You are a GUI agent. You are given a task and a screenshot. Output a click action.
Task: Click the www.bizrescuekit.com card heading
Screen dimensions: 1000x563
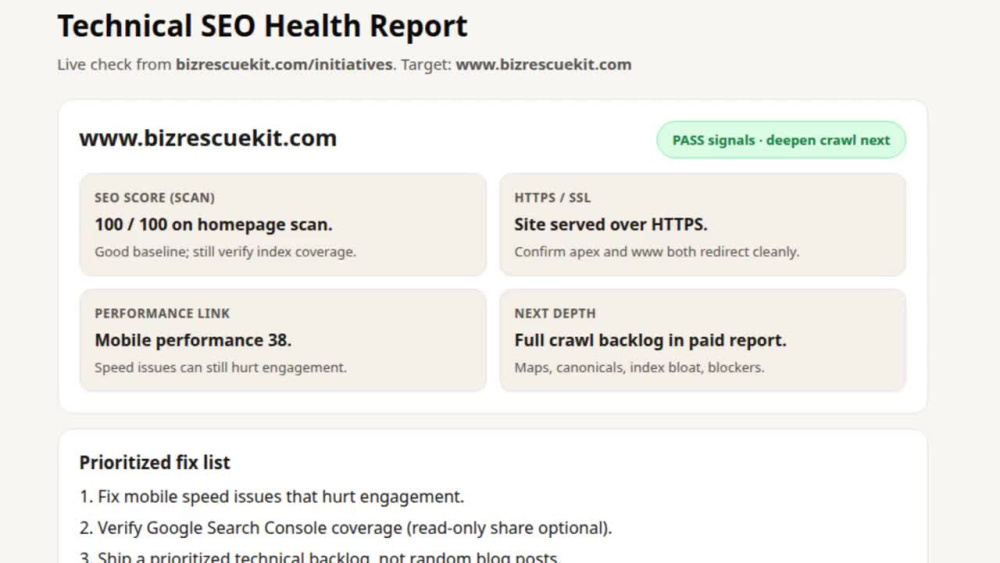[x=208, y=138]
